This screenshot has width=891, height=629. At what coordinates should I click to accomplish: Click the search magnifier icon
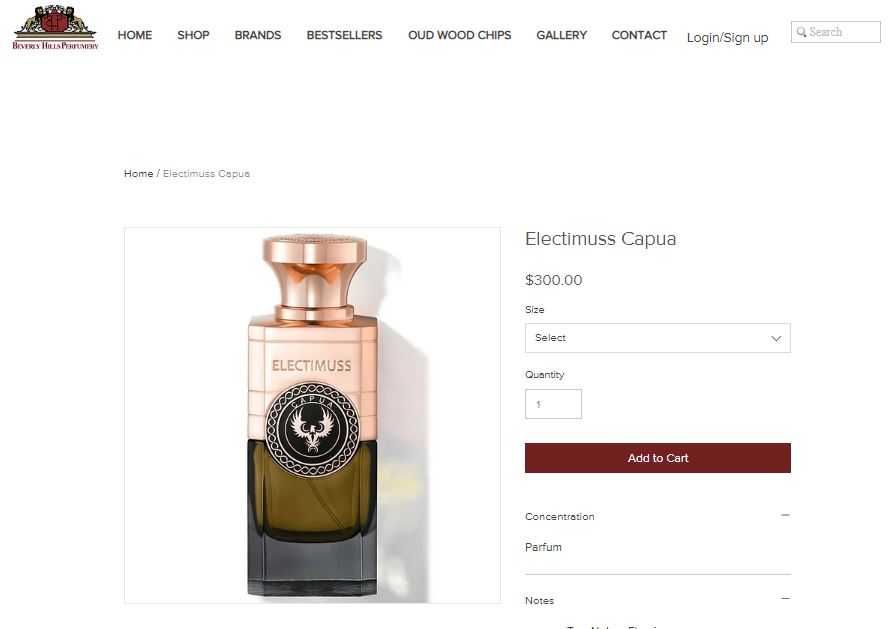coord(801,32)
